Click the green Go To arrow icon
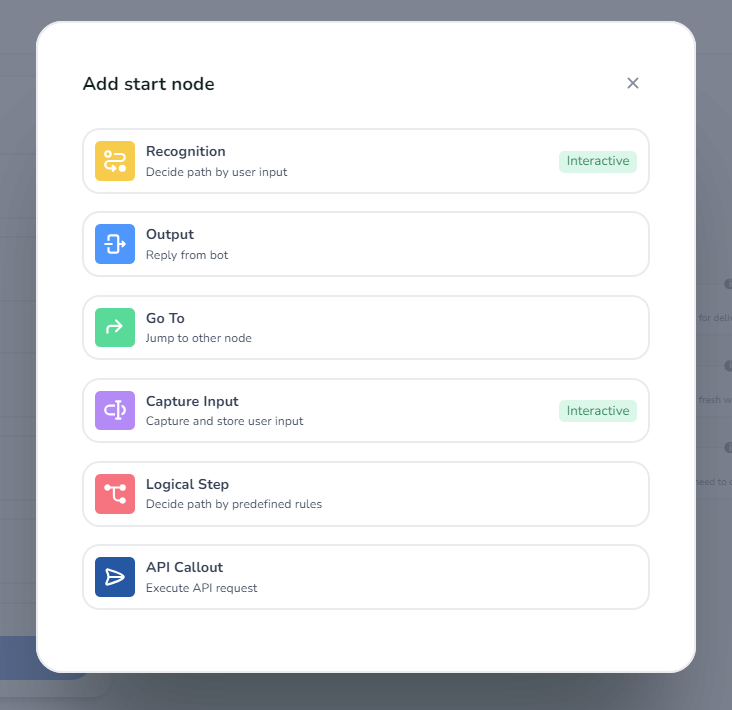This screenshot has width=732, height=710. (115, 327)
